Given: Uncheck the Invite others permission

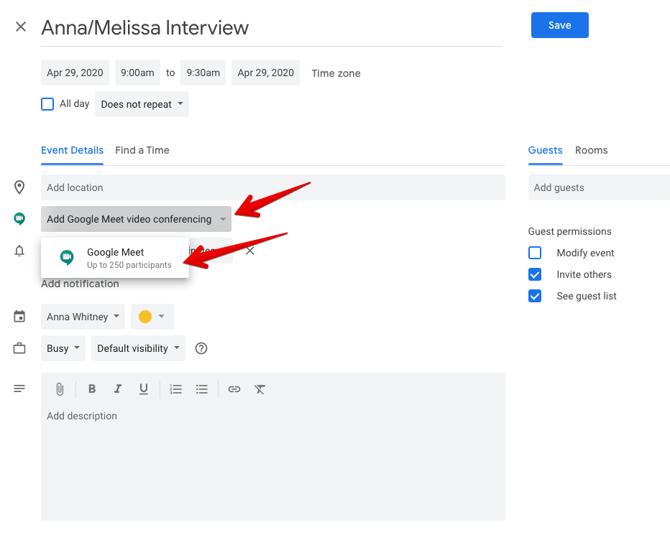Looking at the screenshot, I should (x=535, y=274).
